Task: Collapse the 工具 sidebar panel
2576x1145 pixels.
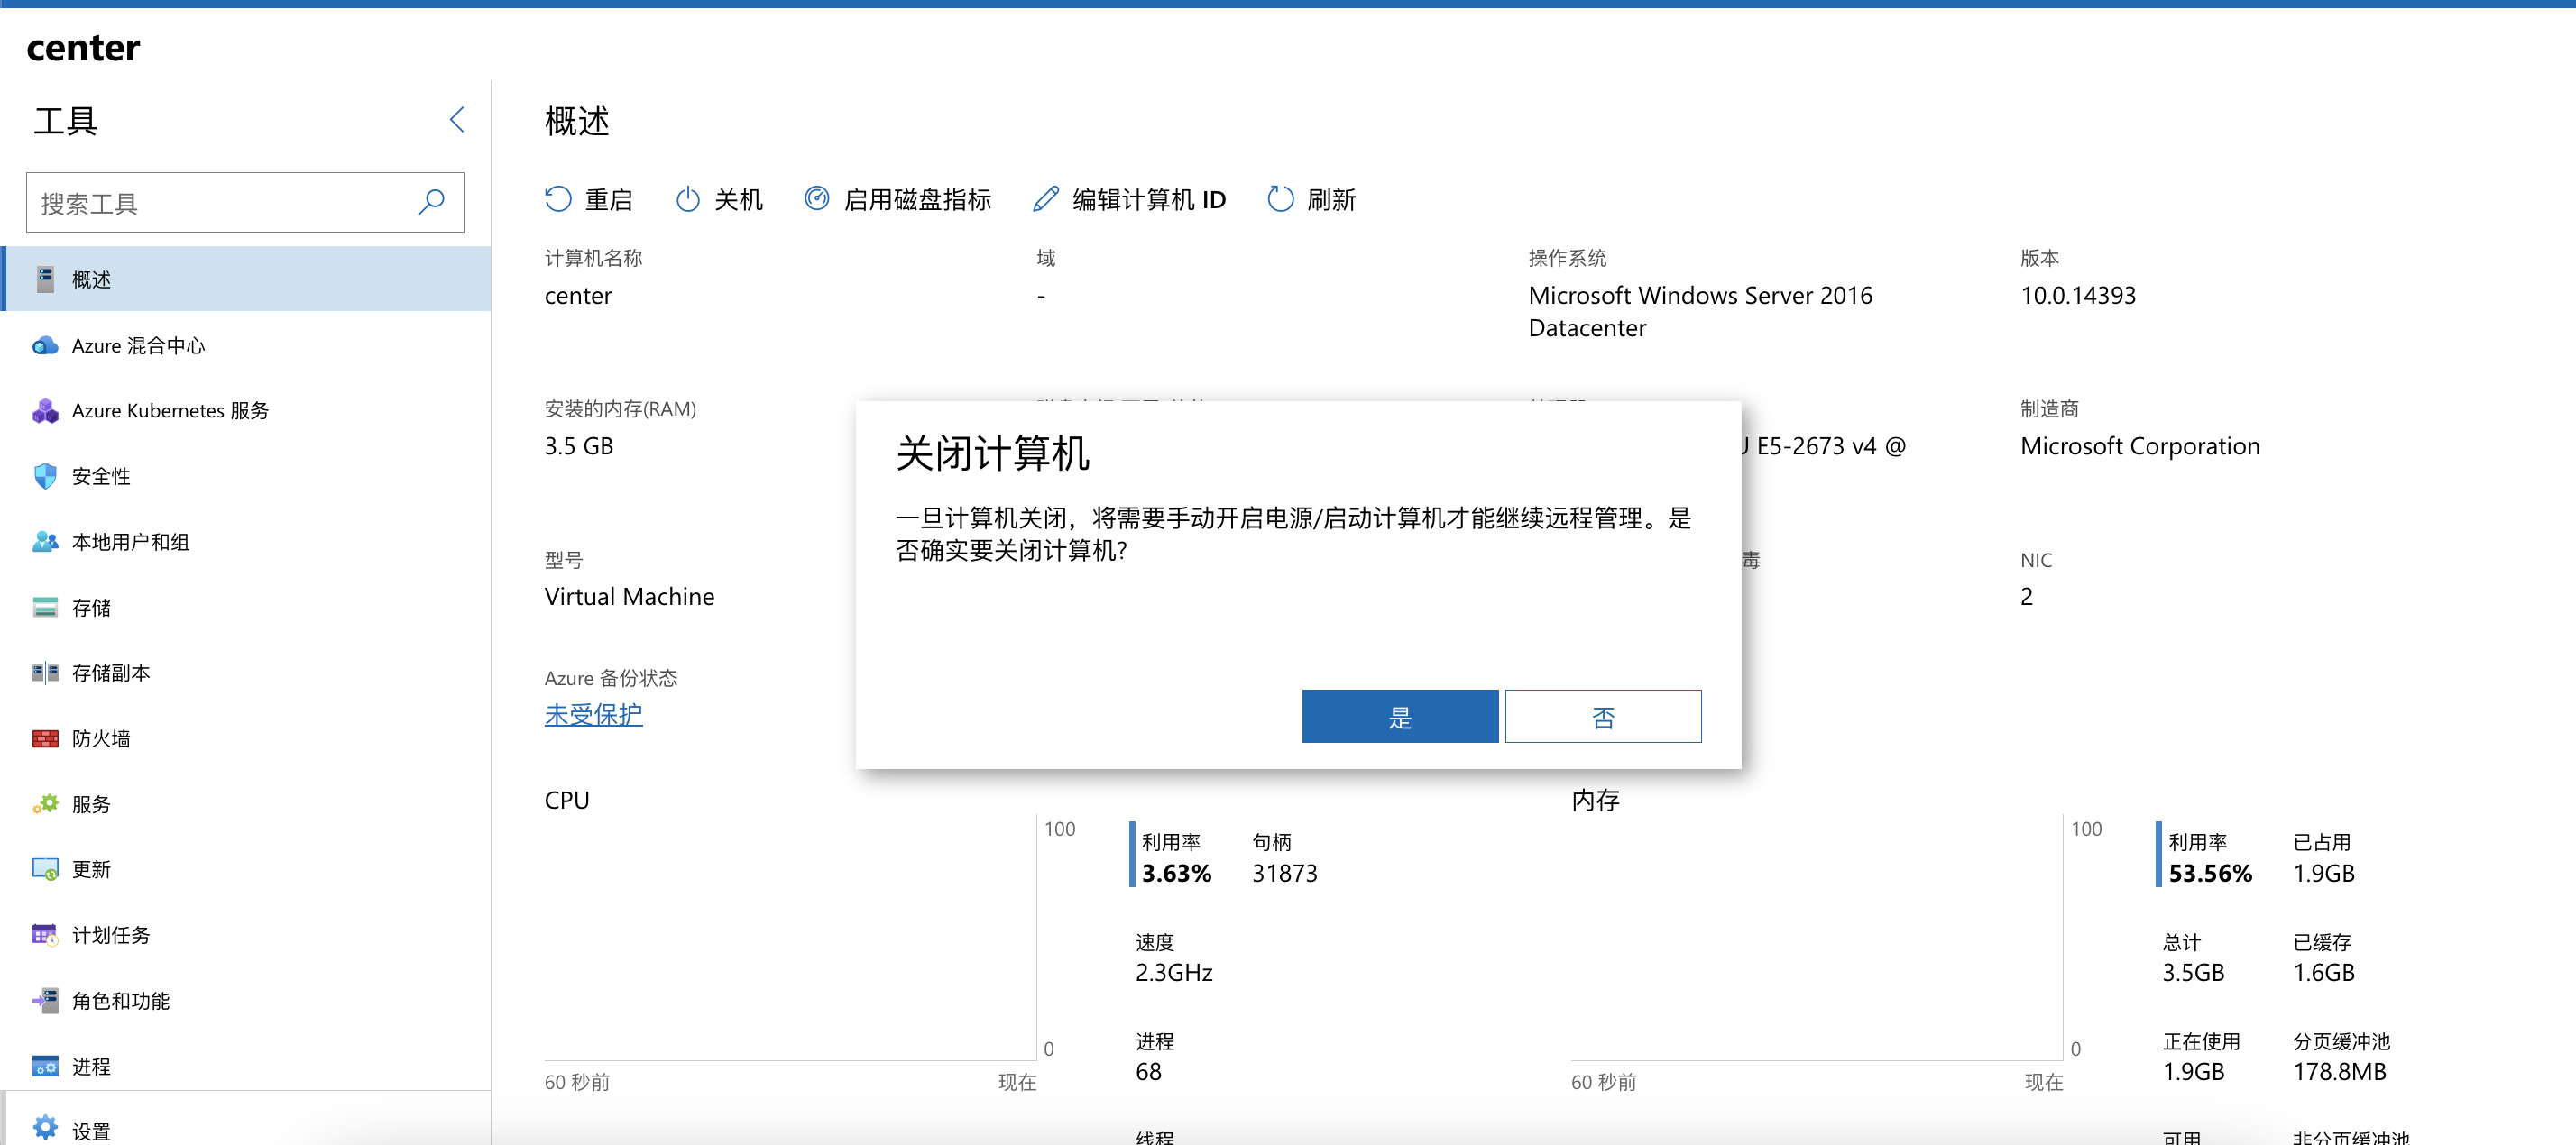Action: (x=457, y=119)
